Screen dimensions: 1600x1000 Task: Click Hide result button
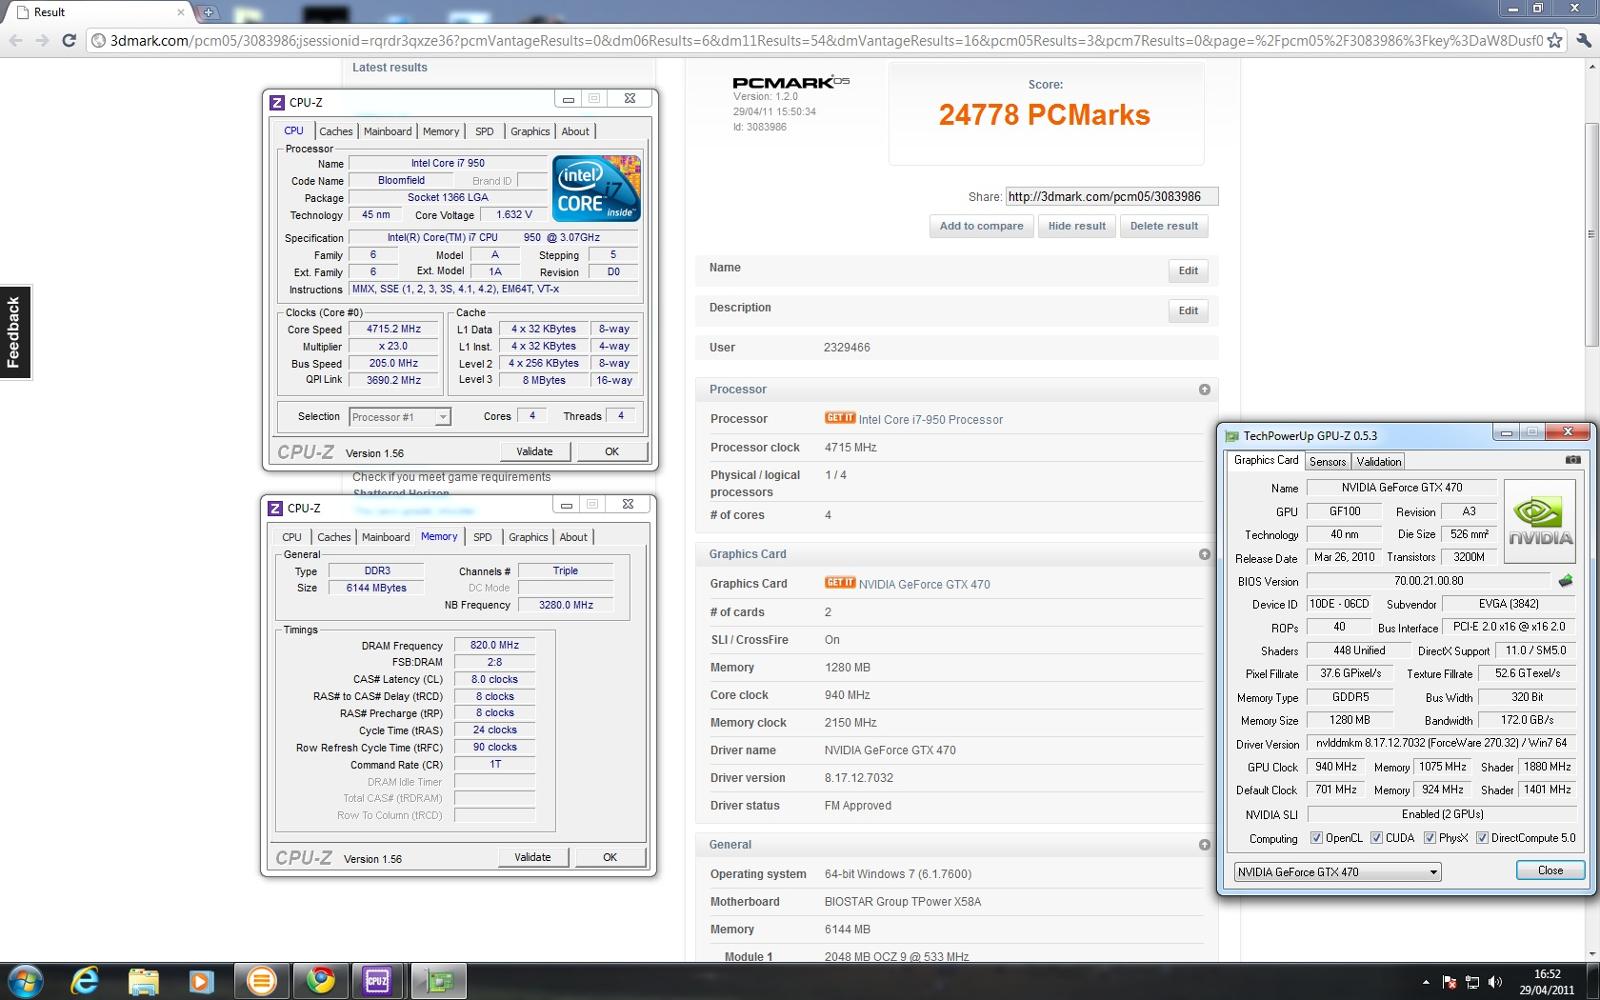point(1076,226)
